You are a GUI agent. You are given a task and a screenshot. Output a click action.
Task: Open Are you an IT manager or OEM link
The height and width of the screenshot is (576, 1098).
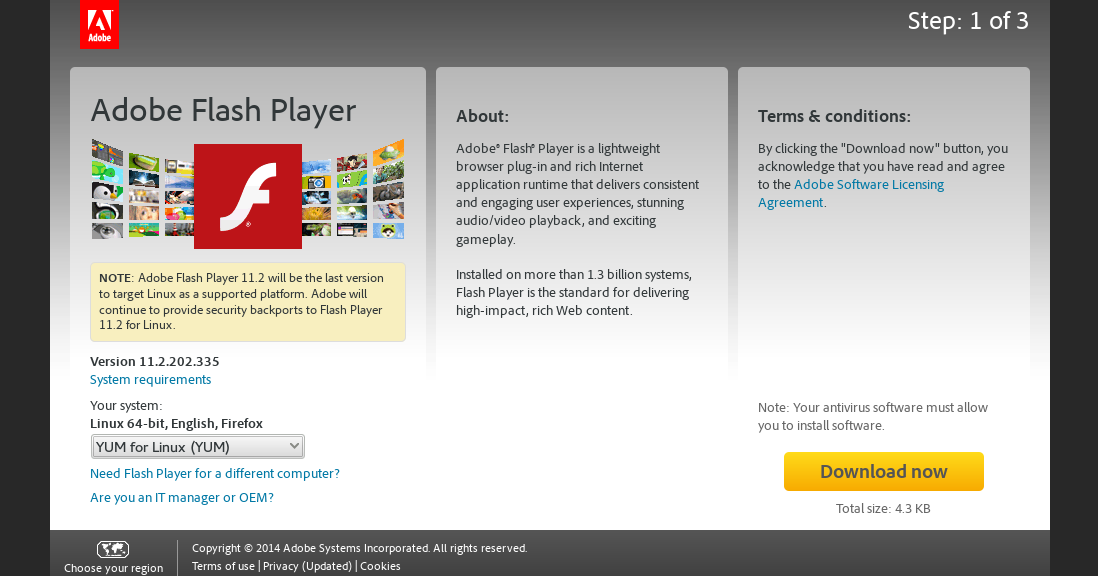(x=182, y=498)
